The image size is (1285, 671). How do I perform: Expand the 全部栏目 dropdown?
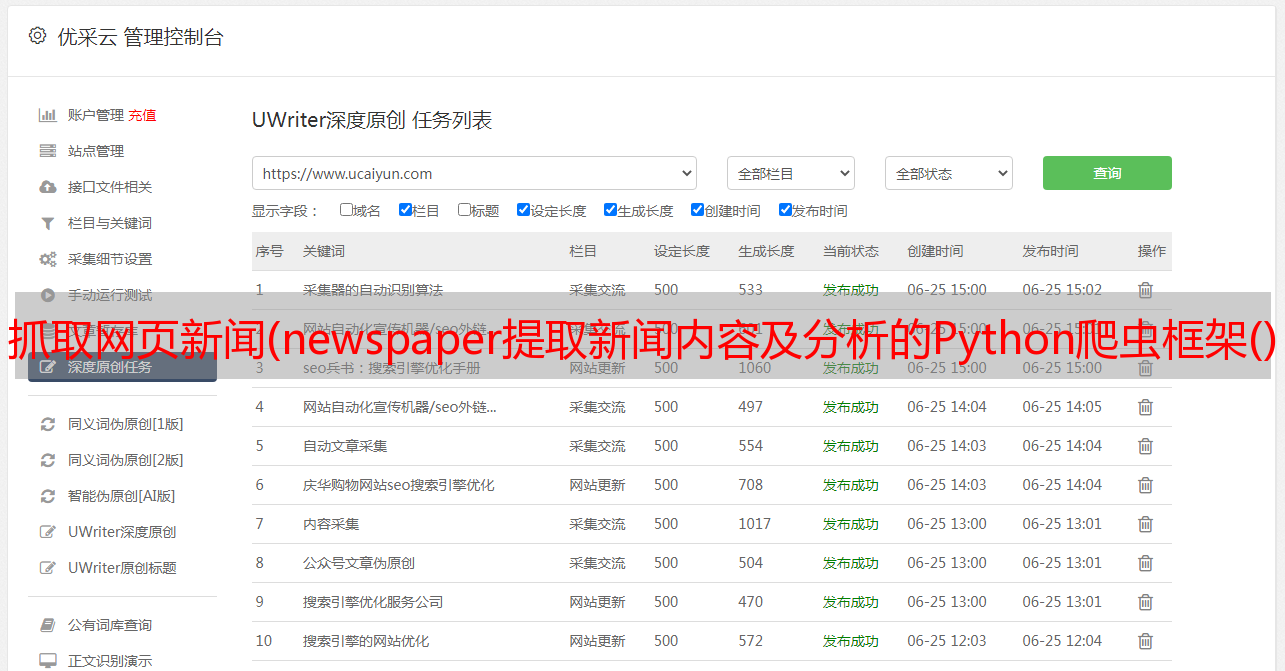tap(790, 173)
